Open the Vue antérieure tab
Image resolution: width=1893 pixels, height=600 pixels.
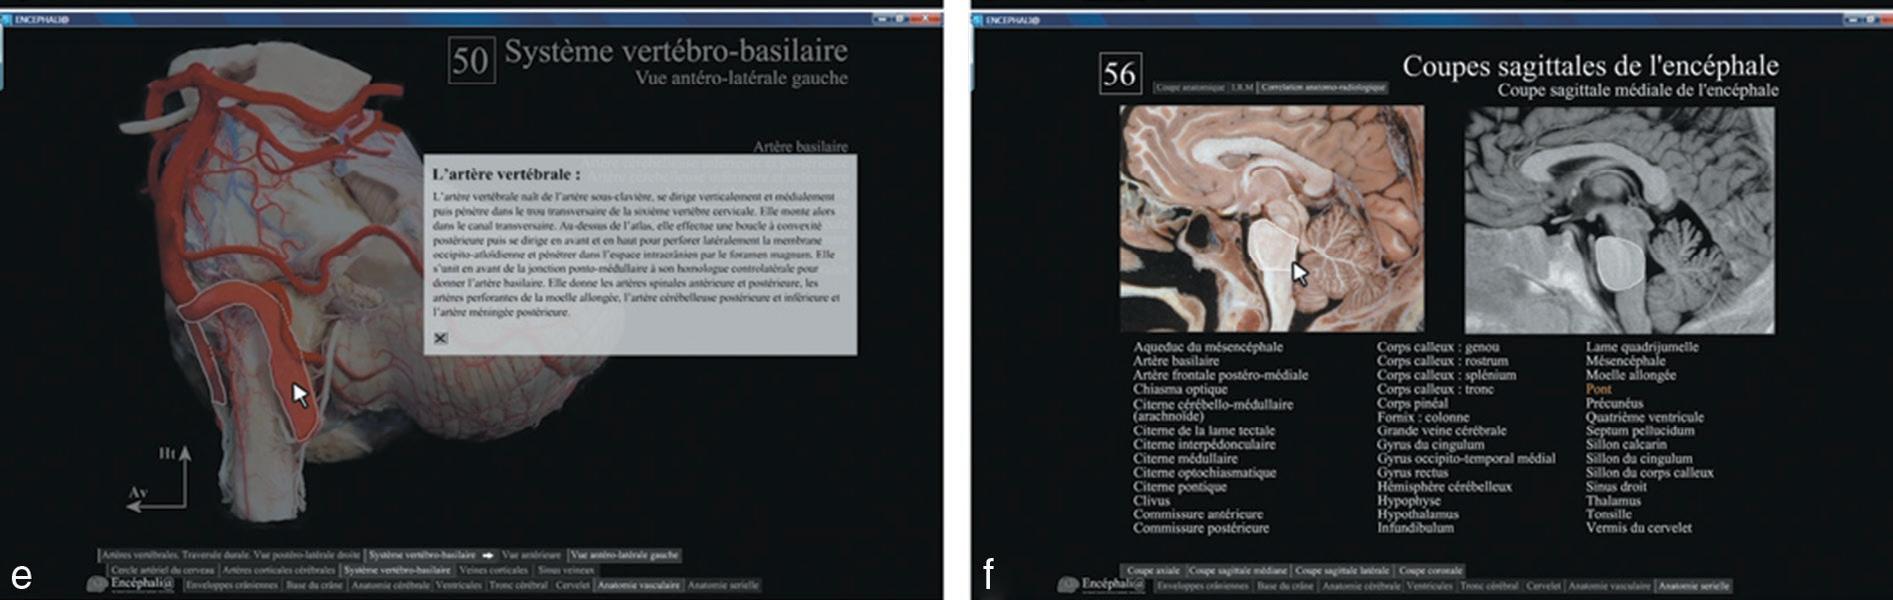[x=532, y=555]
